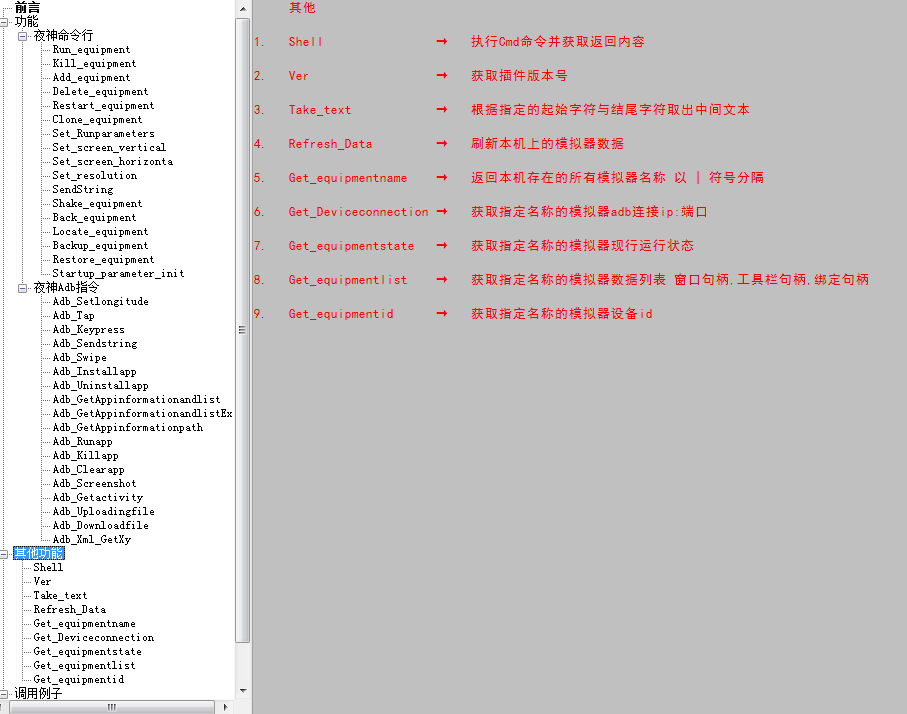907x714 pixels.
Task: Open Locate_equipment in the tree
Action: 100,231
